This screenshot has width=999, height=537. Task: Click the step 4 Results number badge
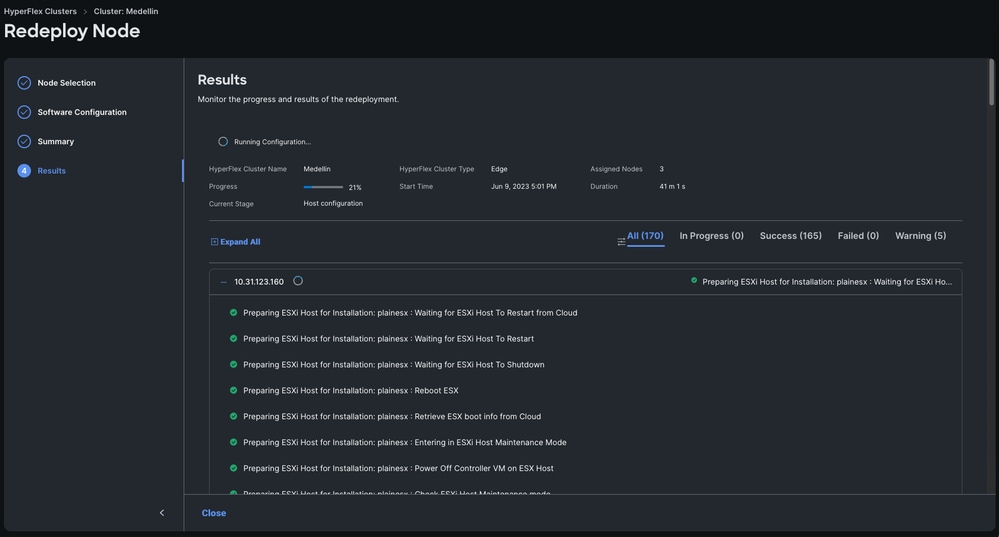click(24, 171)
